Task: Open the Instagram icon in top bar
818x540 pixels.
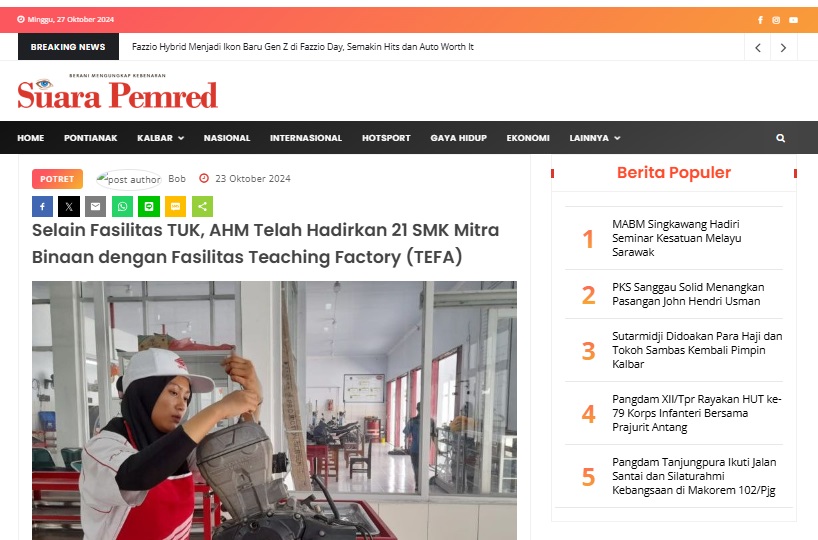Action: (776, 20)
